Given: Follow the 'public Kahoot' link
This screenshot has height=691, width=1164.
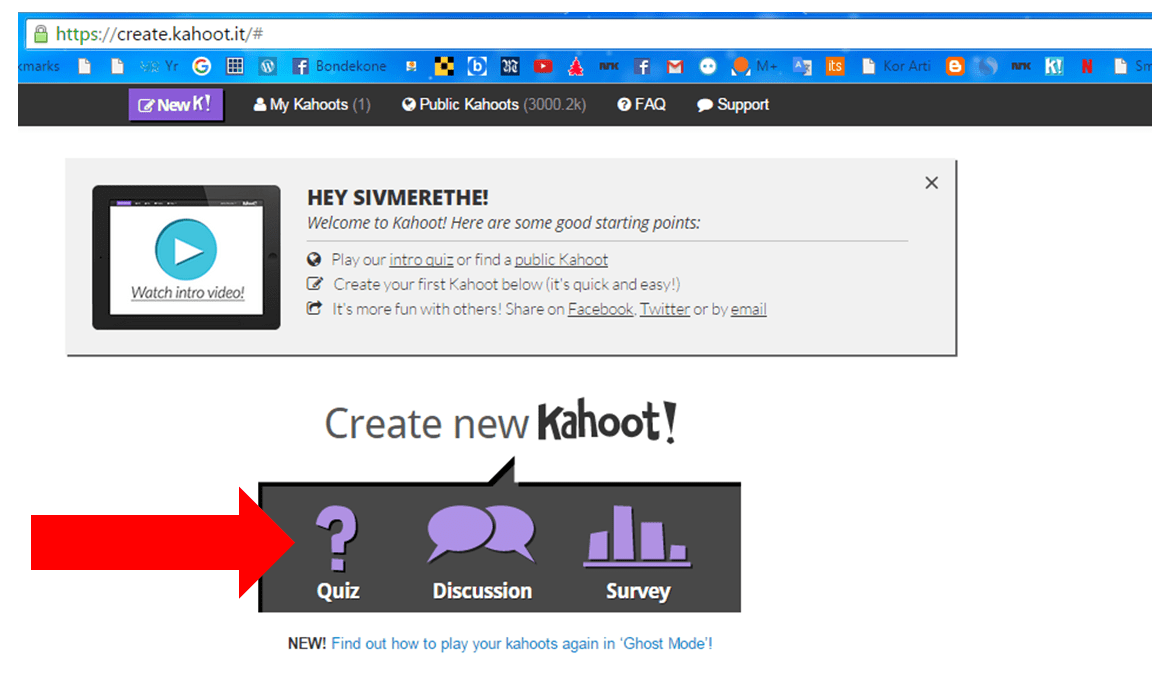Looking at the screenshot, I should click(561, 260).
